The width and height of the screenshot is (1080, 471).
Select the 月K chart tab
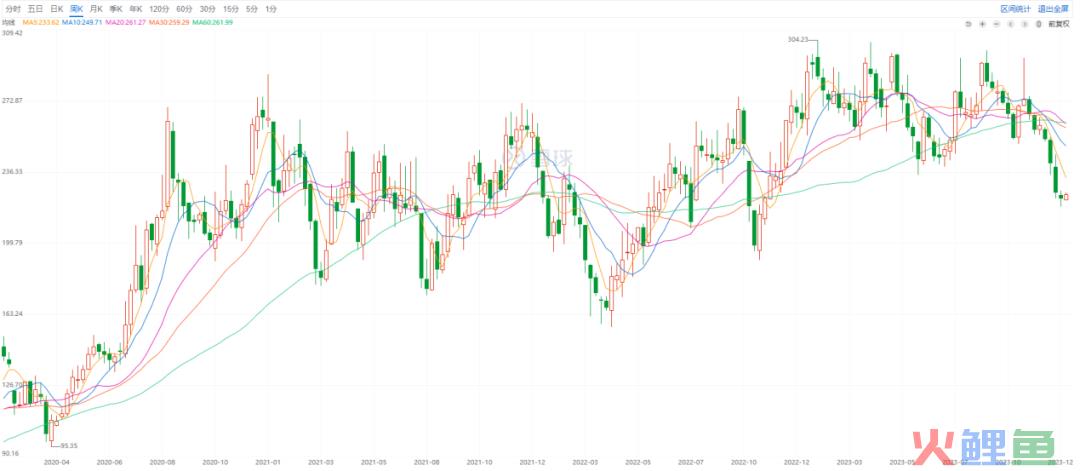96,9
